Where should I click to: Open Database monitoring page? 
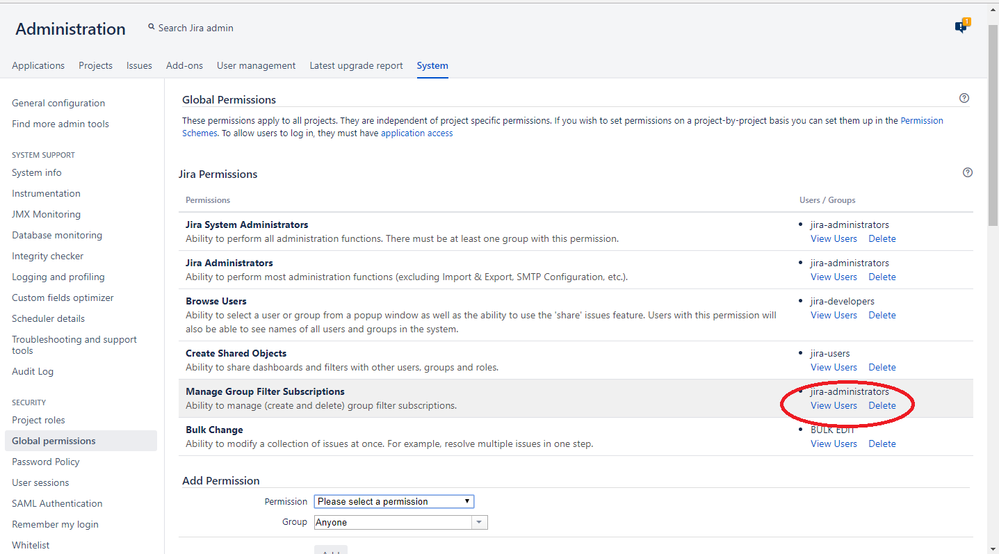click(57, 236)
